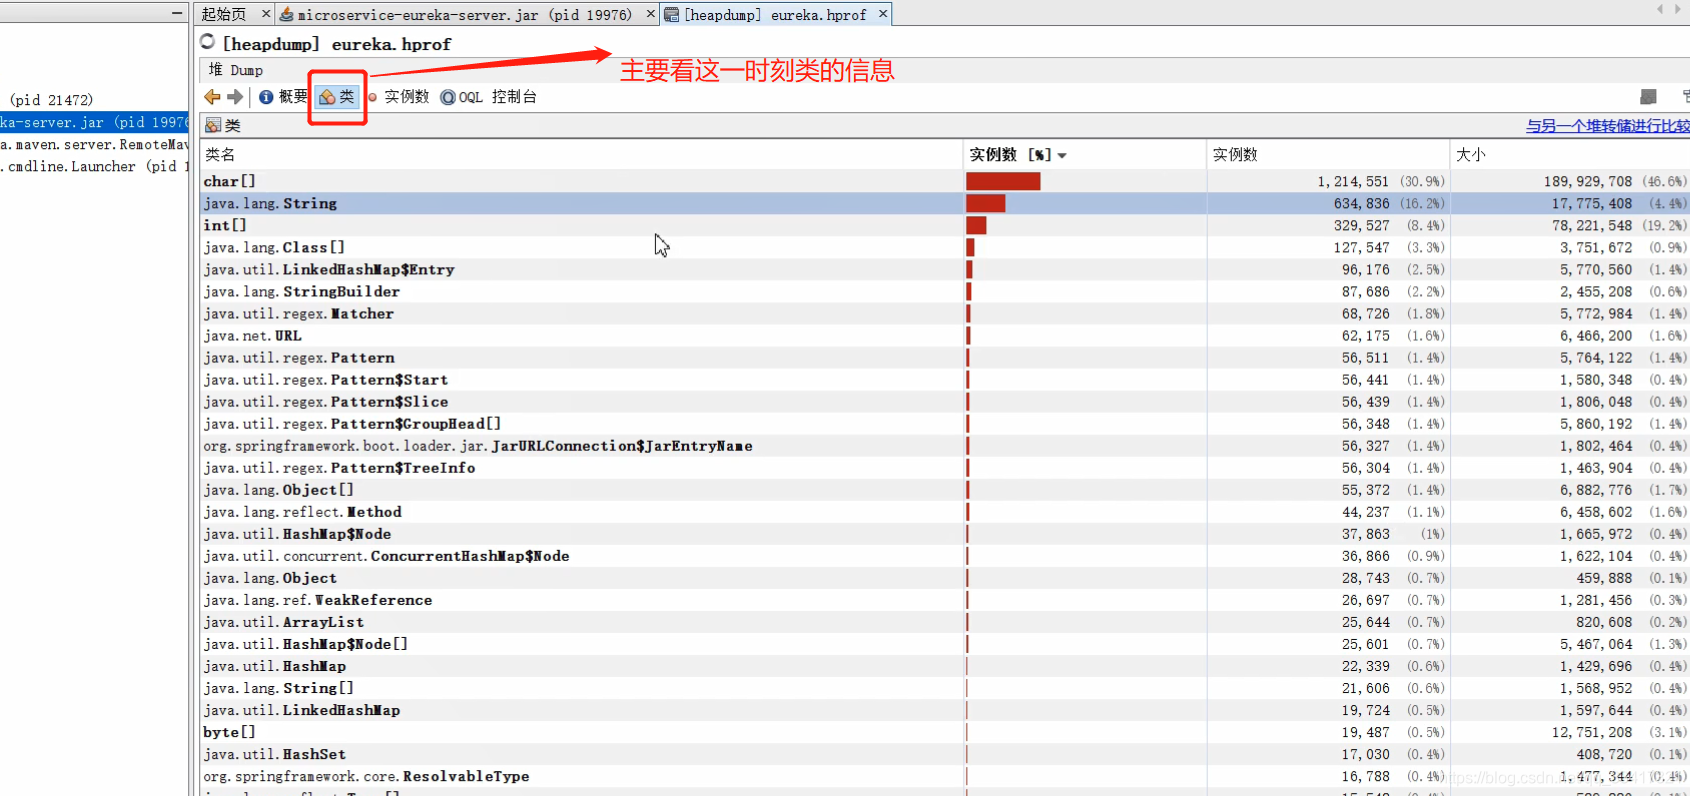This screenshot has height=796, width=1690.
Task: Select the java.lang.Object[] row
Action: click(945, 489)
